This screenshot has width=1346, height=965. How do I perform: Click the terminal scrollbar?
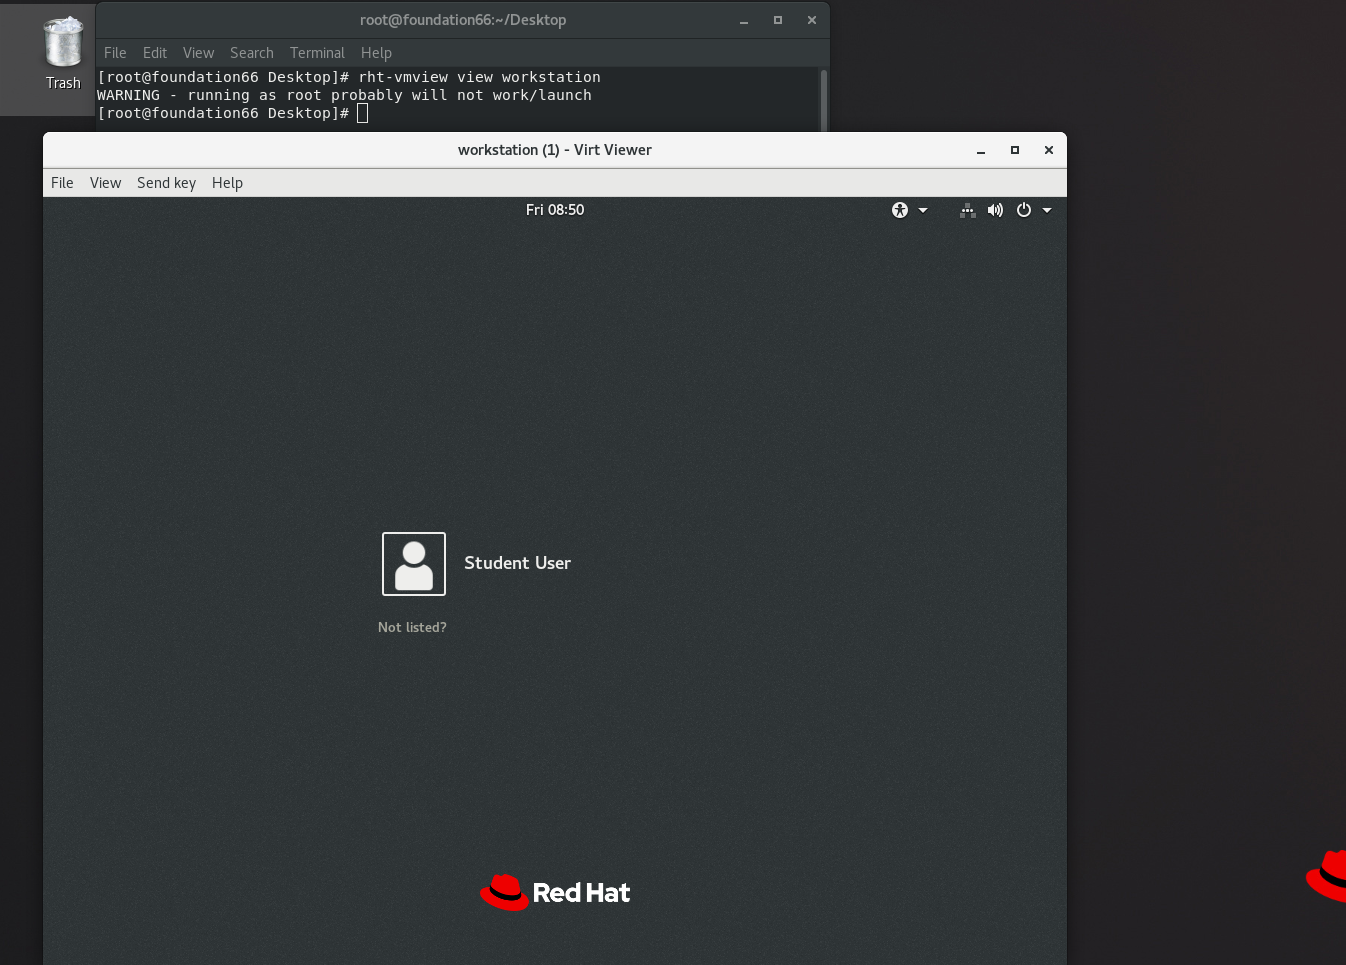point(824,99)
